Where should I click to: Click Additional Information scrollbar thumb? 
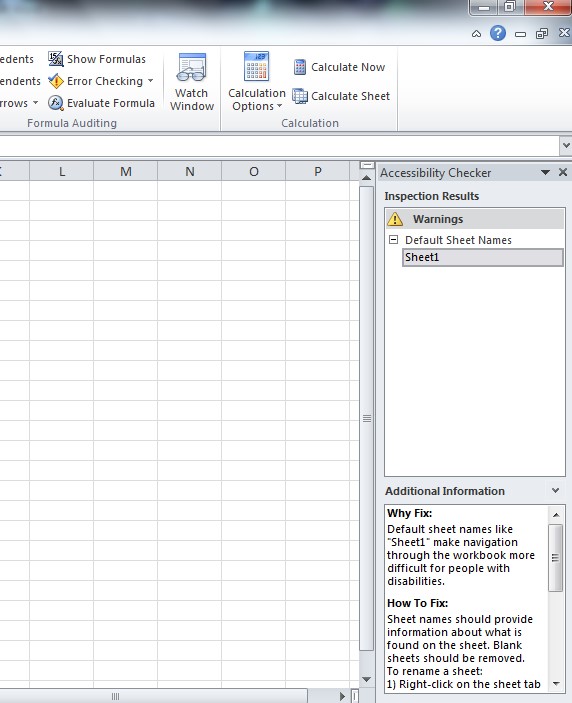point(556,558)
